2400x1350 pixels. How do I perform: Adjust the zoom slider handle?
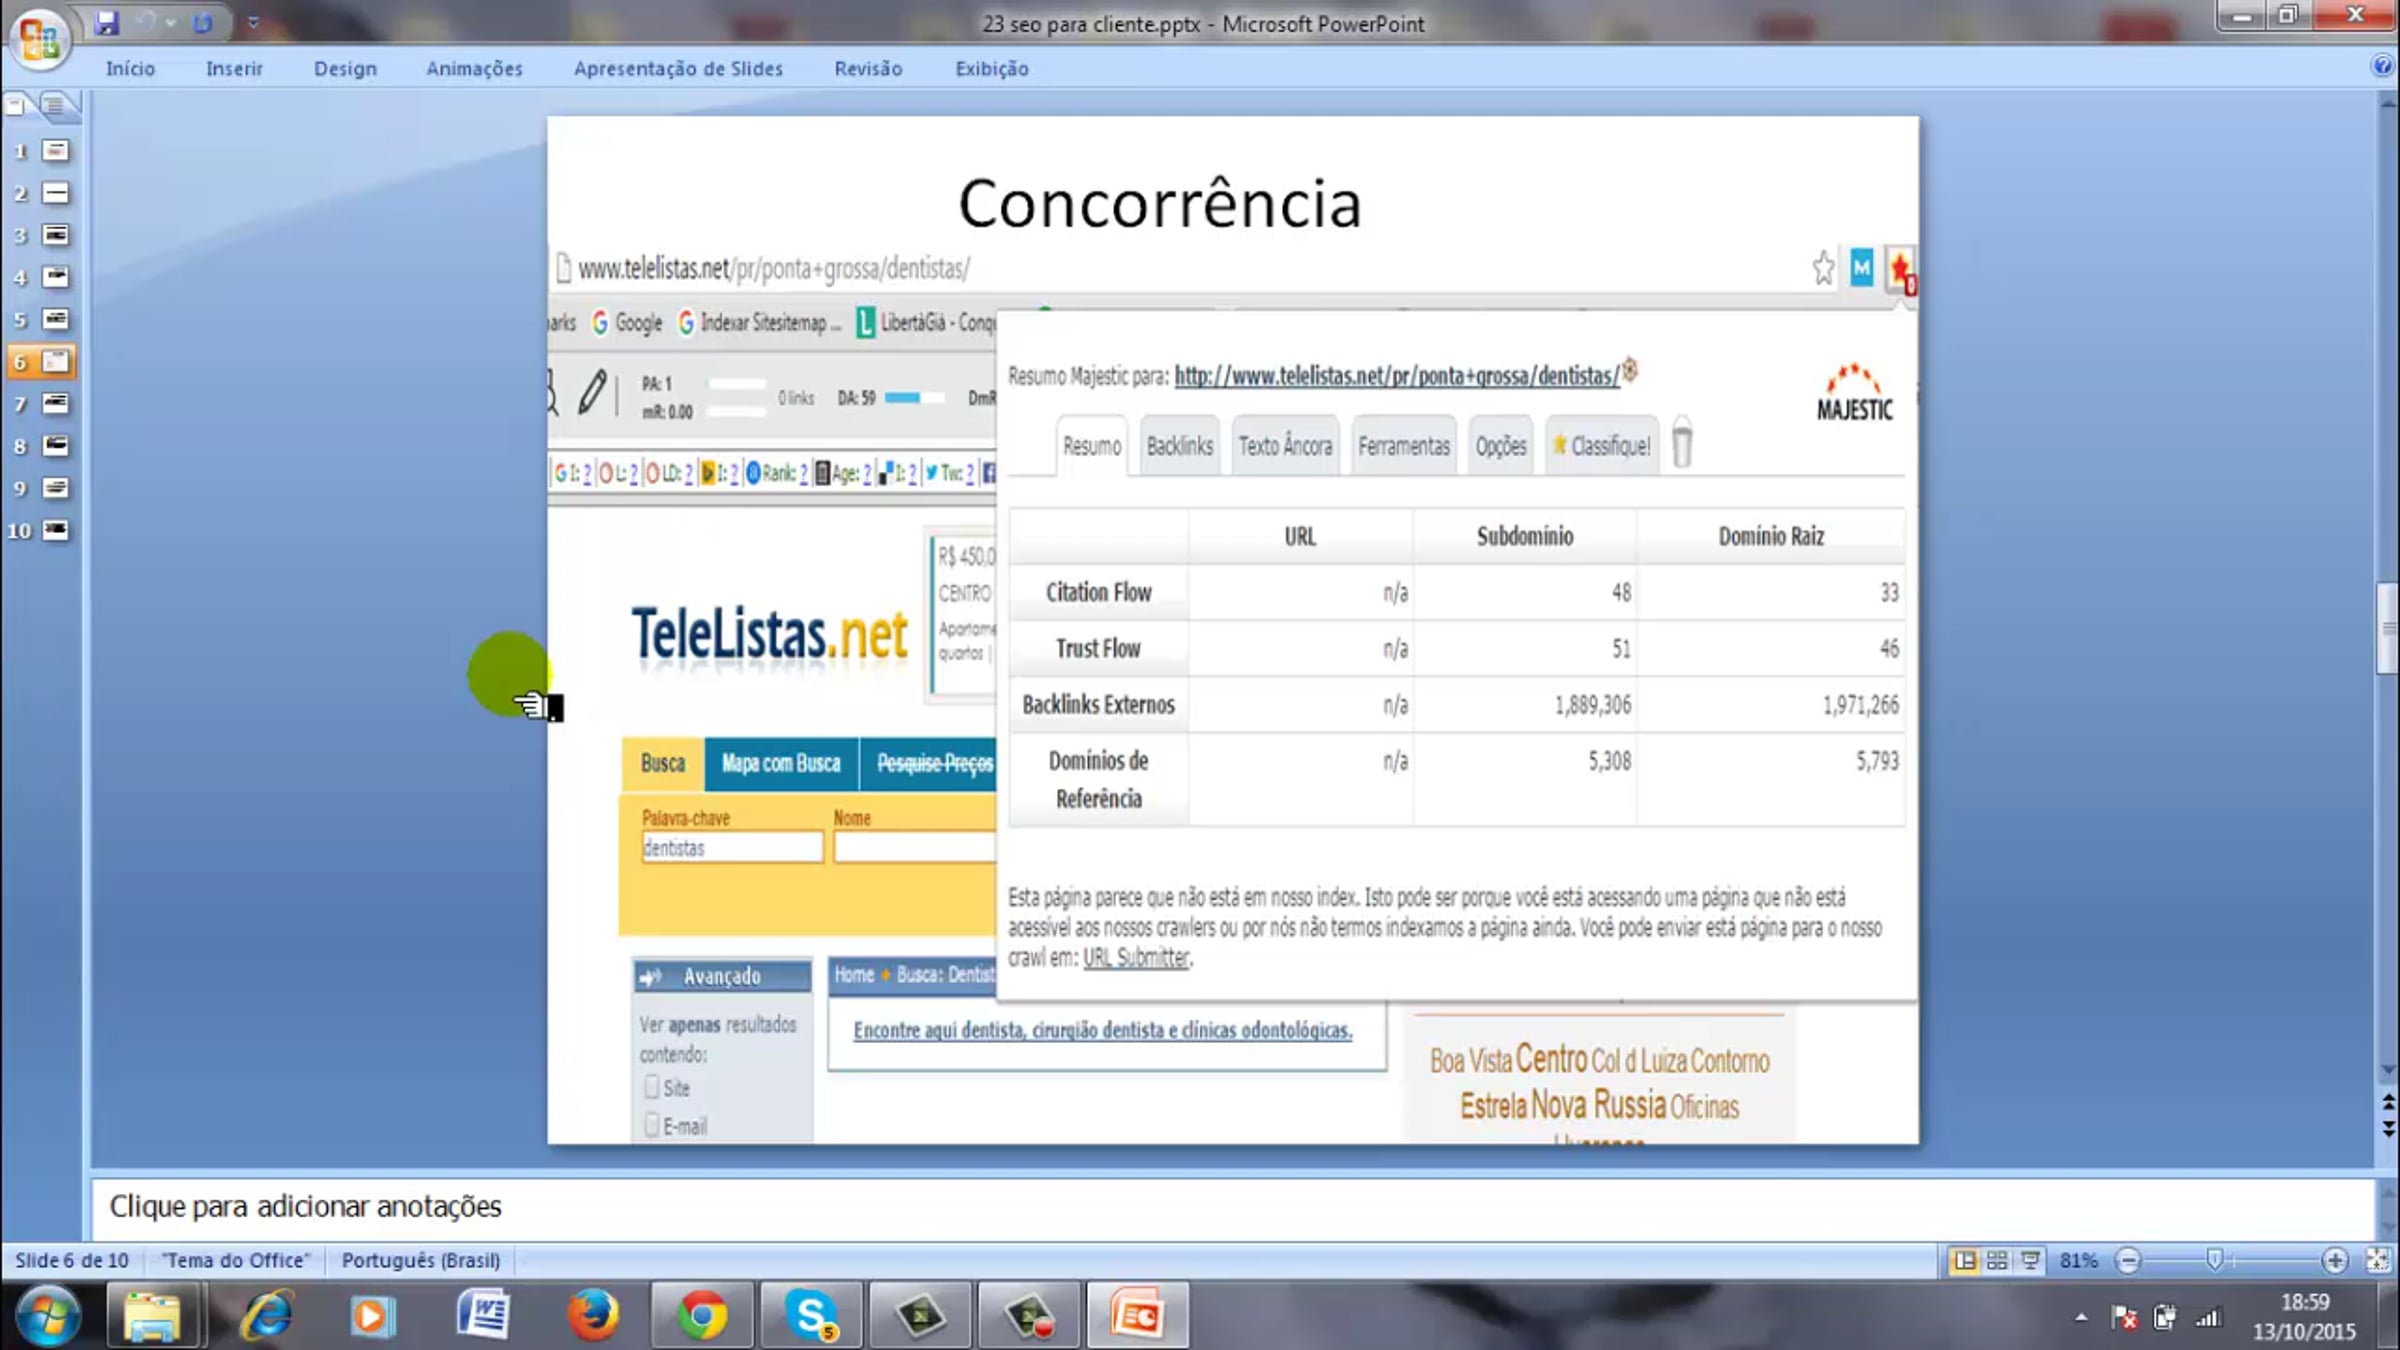point(2214,1260)
